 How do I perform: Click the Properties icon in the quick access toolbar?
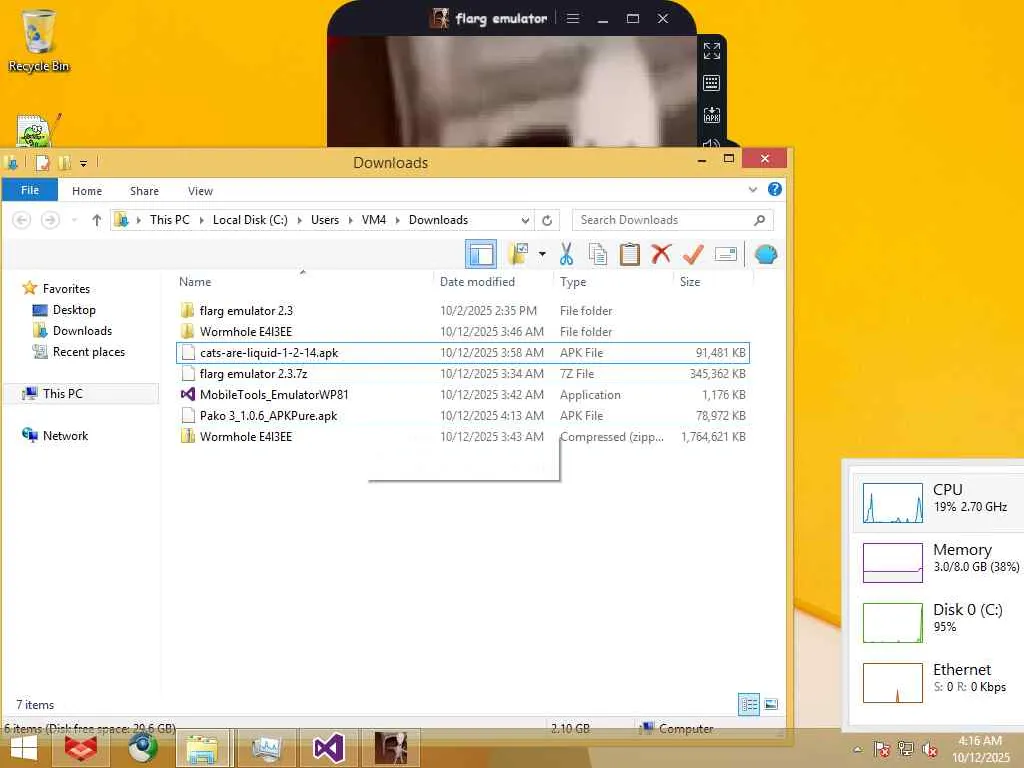[x=43, y=163]
